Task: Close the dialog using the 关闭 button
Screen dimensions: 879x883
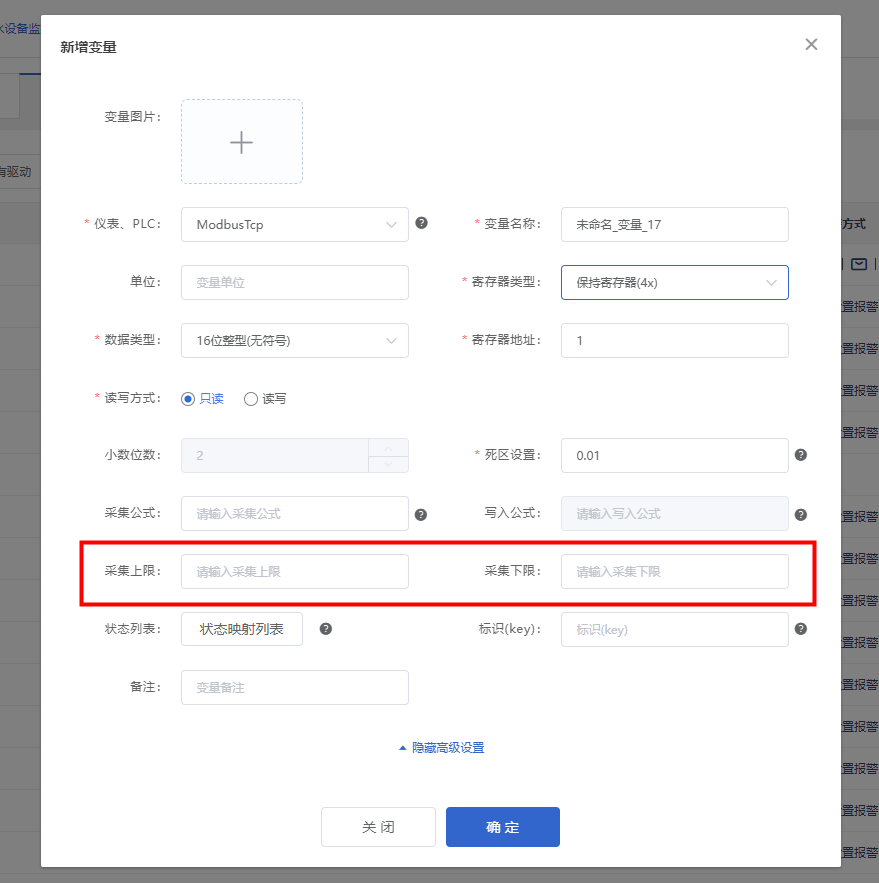Action: [x=378, y=826]
